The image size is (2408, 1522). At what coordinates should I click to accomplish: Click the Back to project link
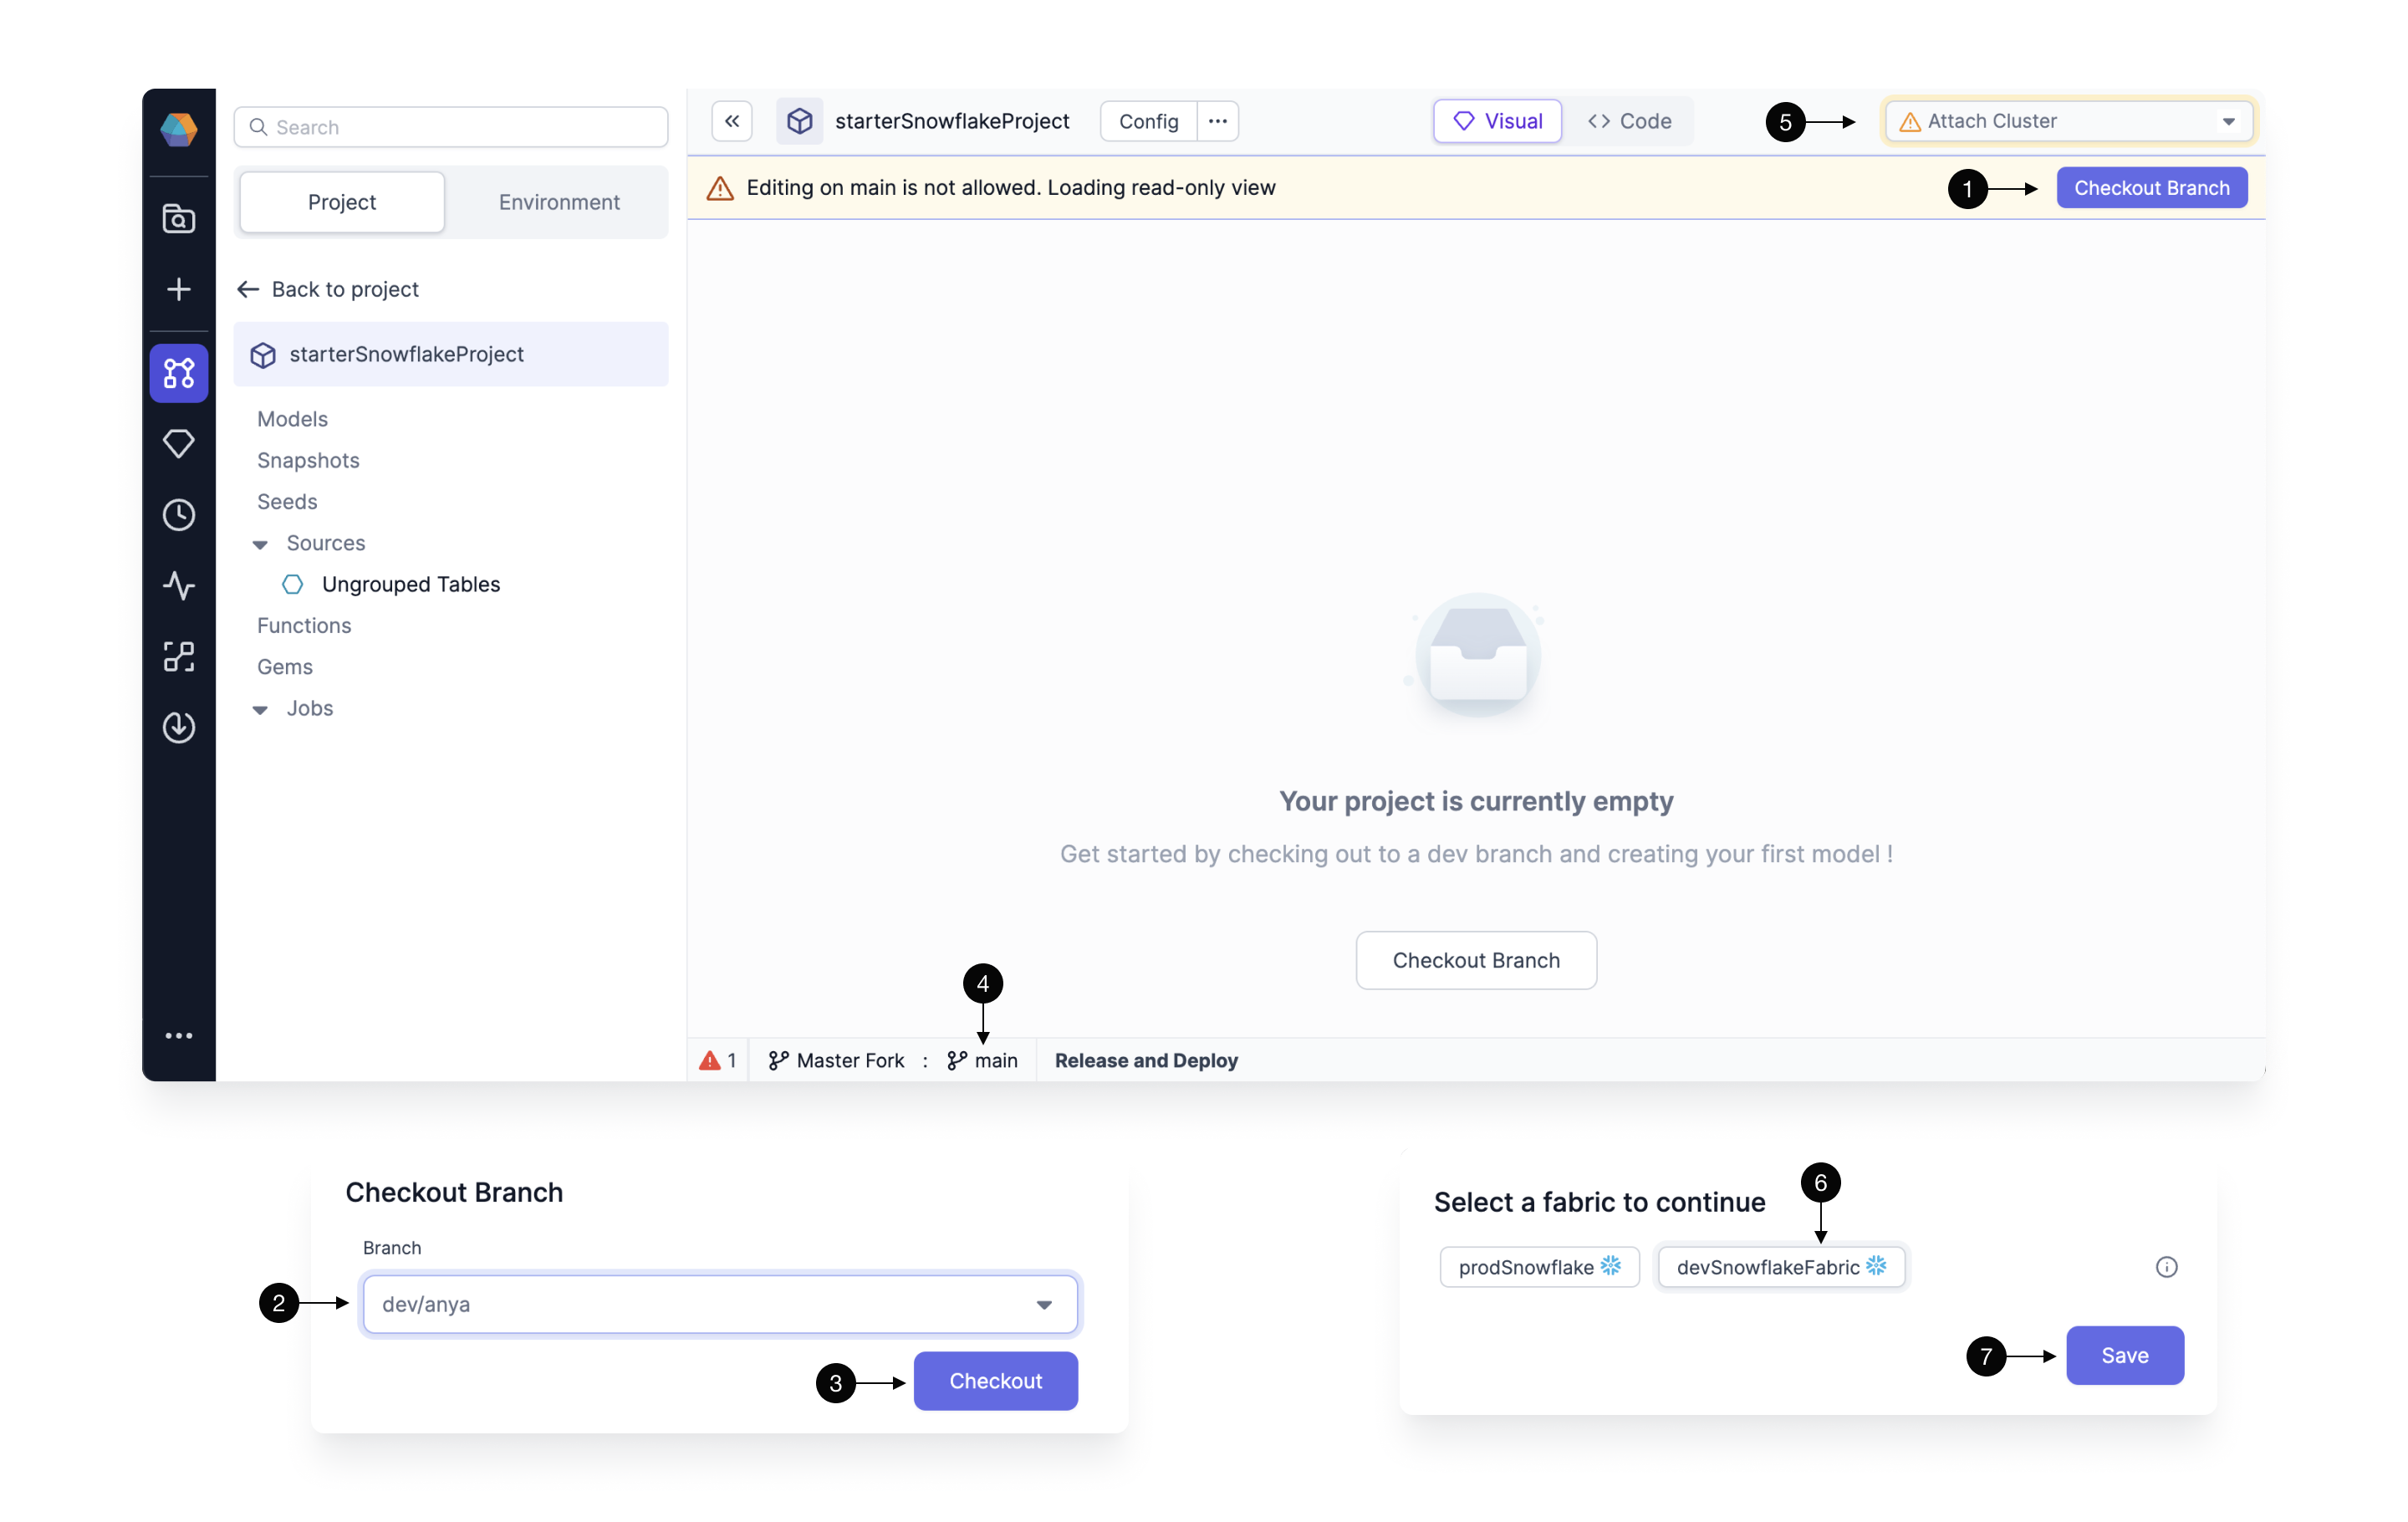pyautogui.click(x=345, y=289)
